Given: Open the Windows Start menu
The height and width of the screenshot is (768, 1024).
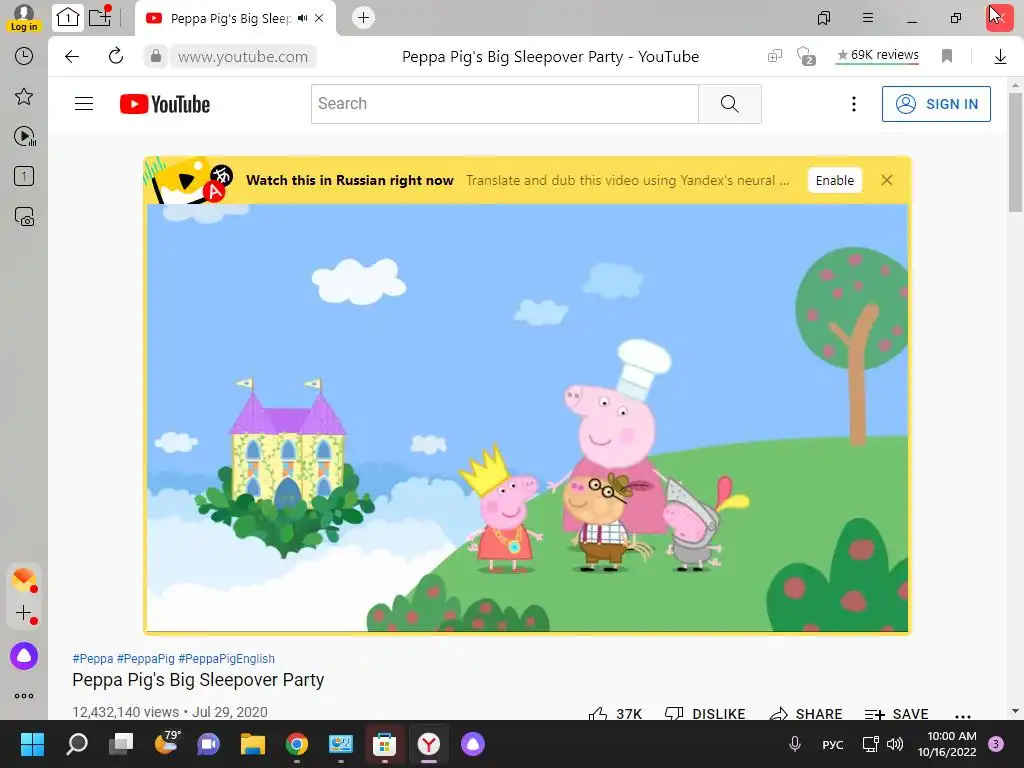Looking at the screenshot, I should 33,744.
